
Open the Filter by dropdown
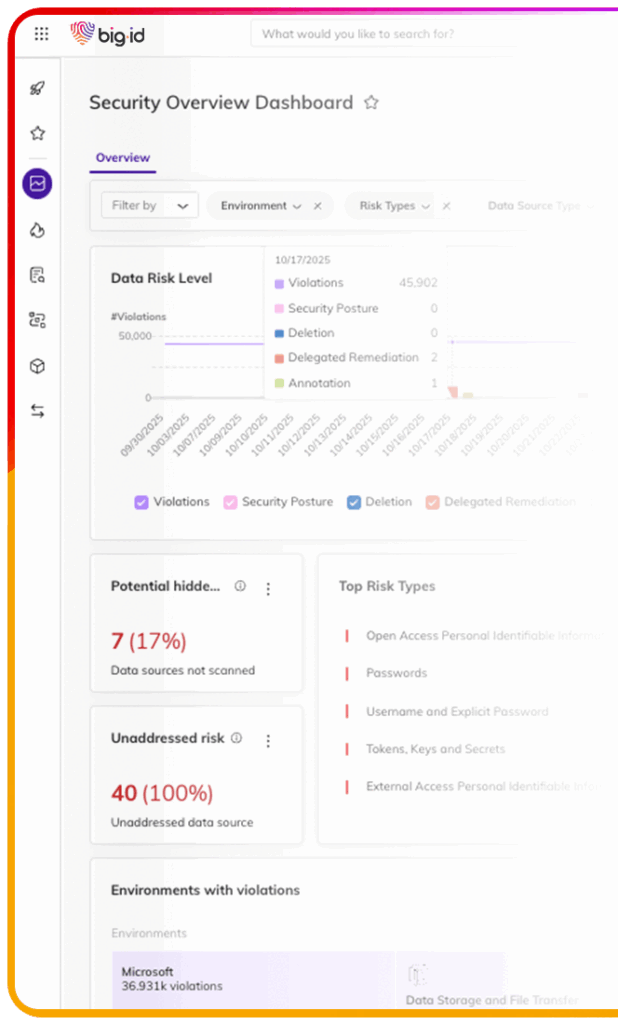click(150, 206)
